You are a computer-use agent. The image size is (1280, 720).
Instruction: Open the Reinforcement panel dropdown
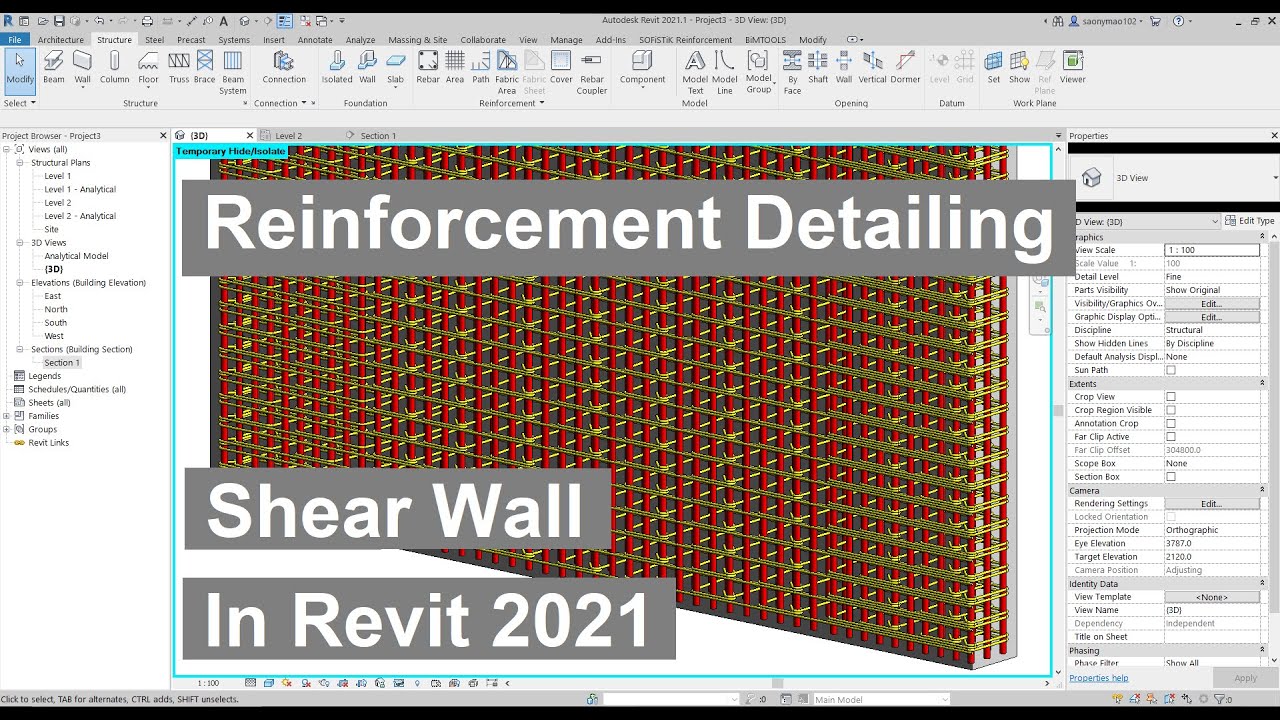pyautogui.click(x=511, y=103)
